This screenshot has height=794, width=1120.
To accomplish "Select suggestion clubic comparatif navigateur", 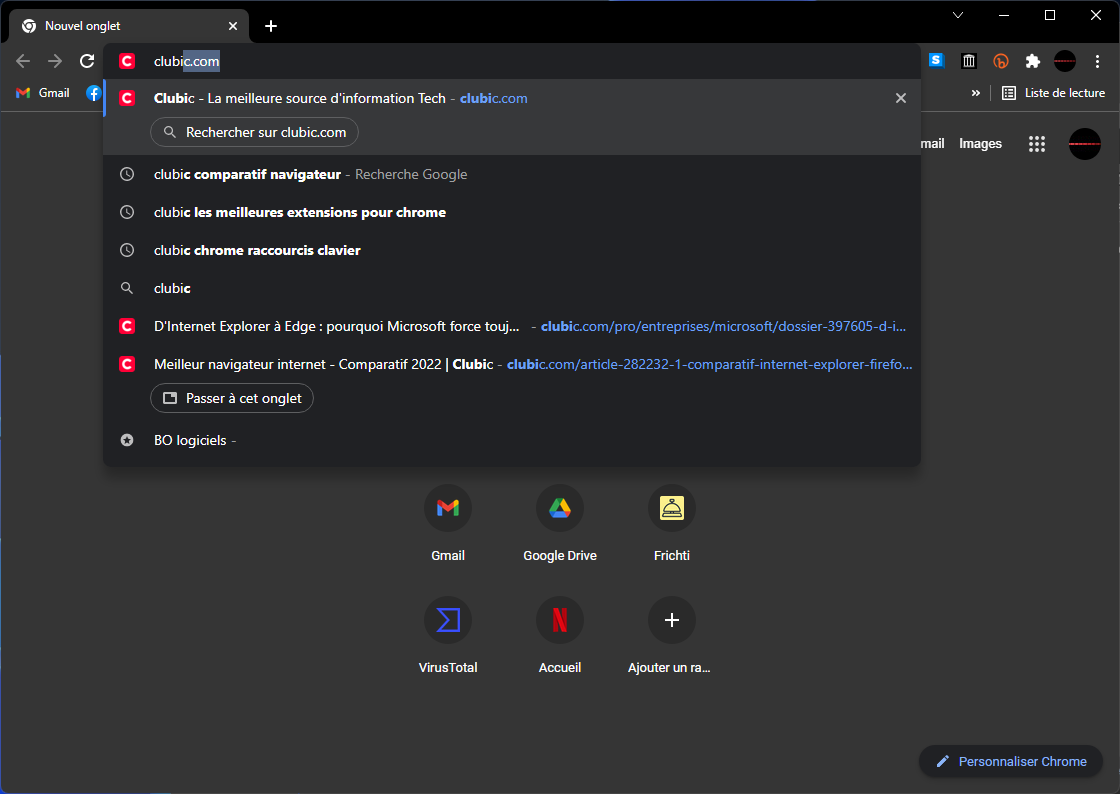I will [511, 174].
